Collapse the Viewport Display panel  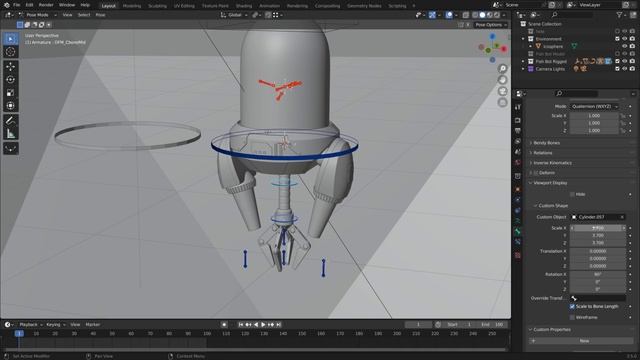(x=550, y=183)
